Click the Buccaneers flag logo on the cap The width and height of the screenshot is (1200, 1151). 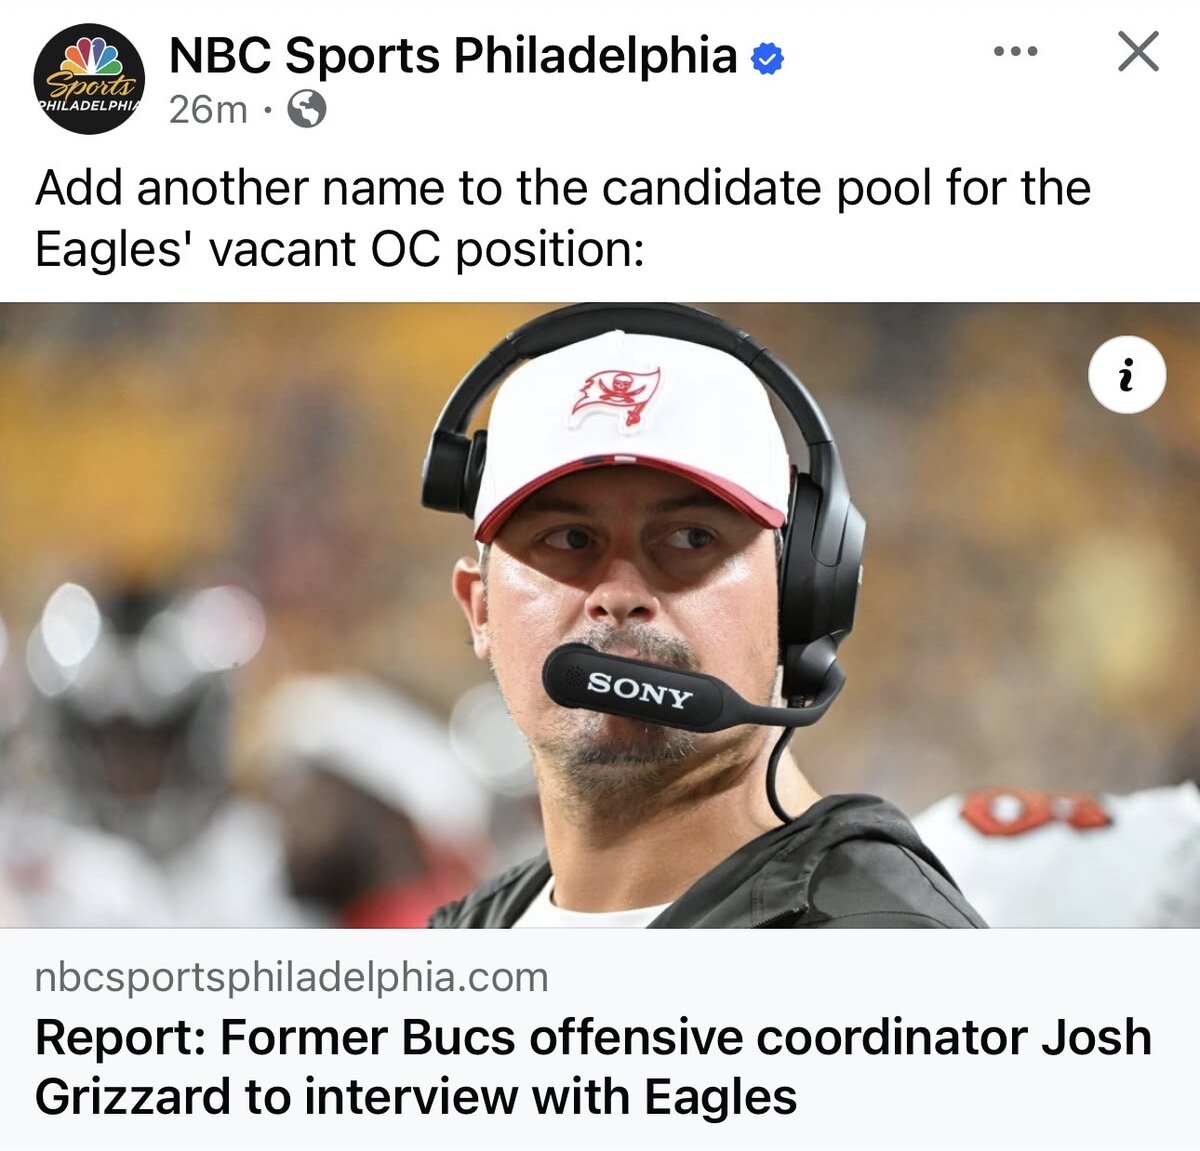pos(616,397)
